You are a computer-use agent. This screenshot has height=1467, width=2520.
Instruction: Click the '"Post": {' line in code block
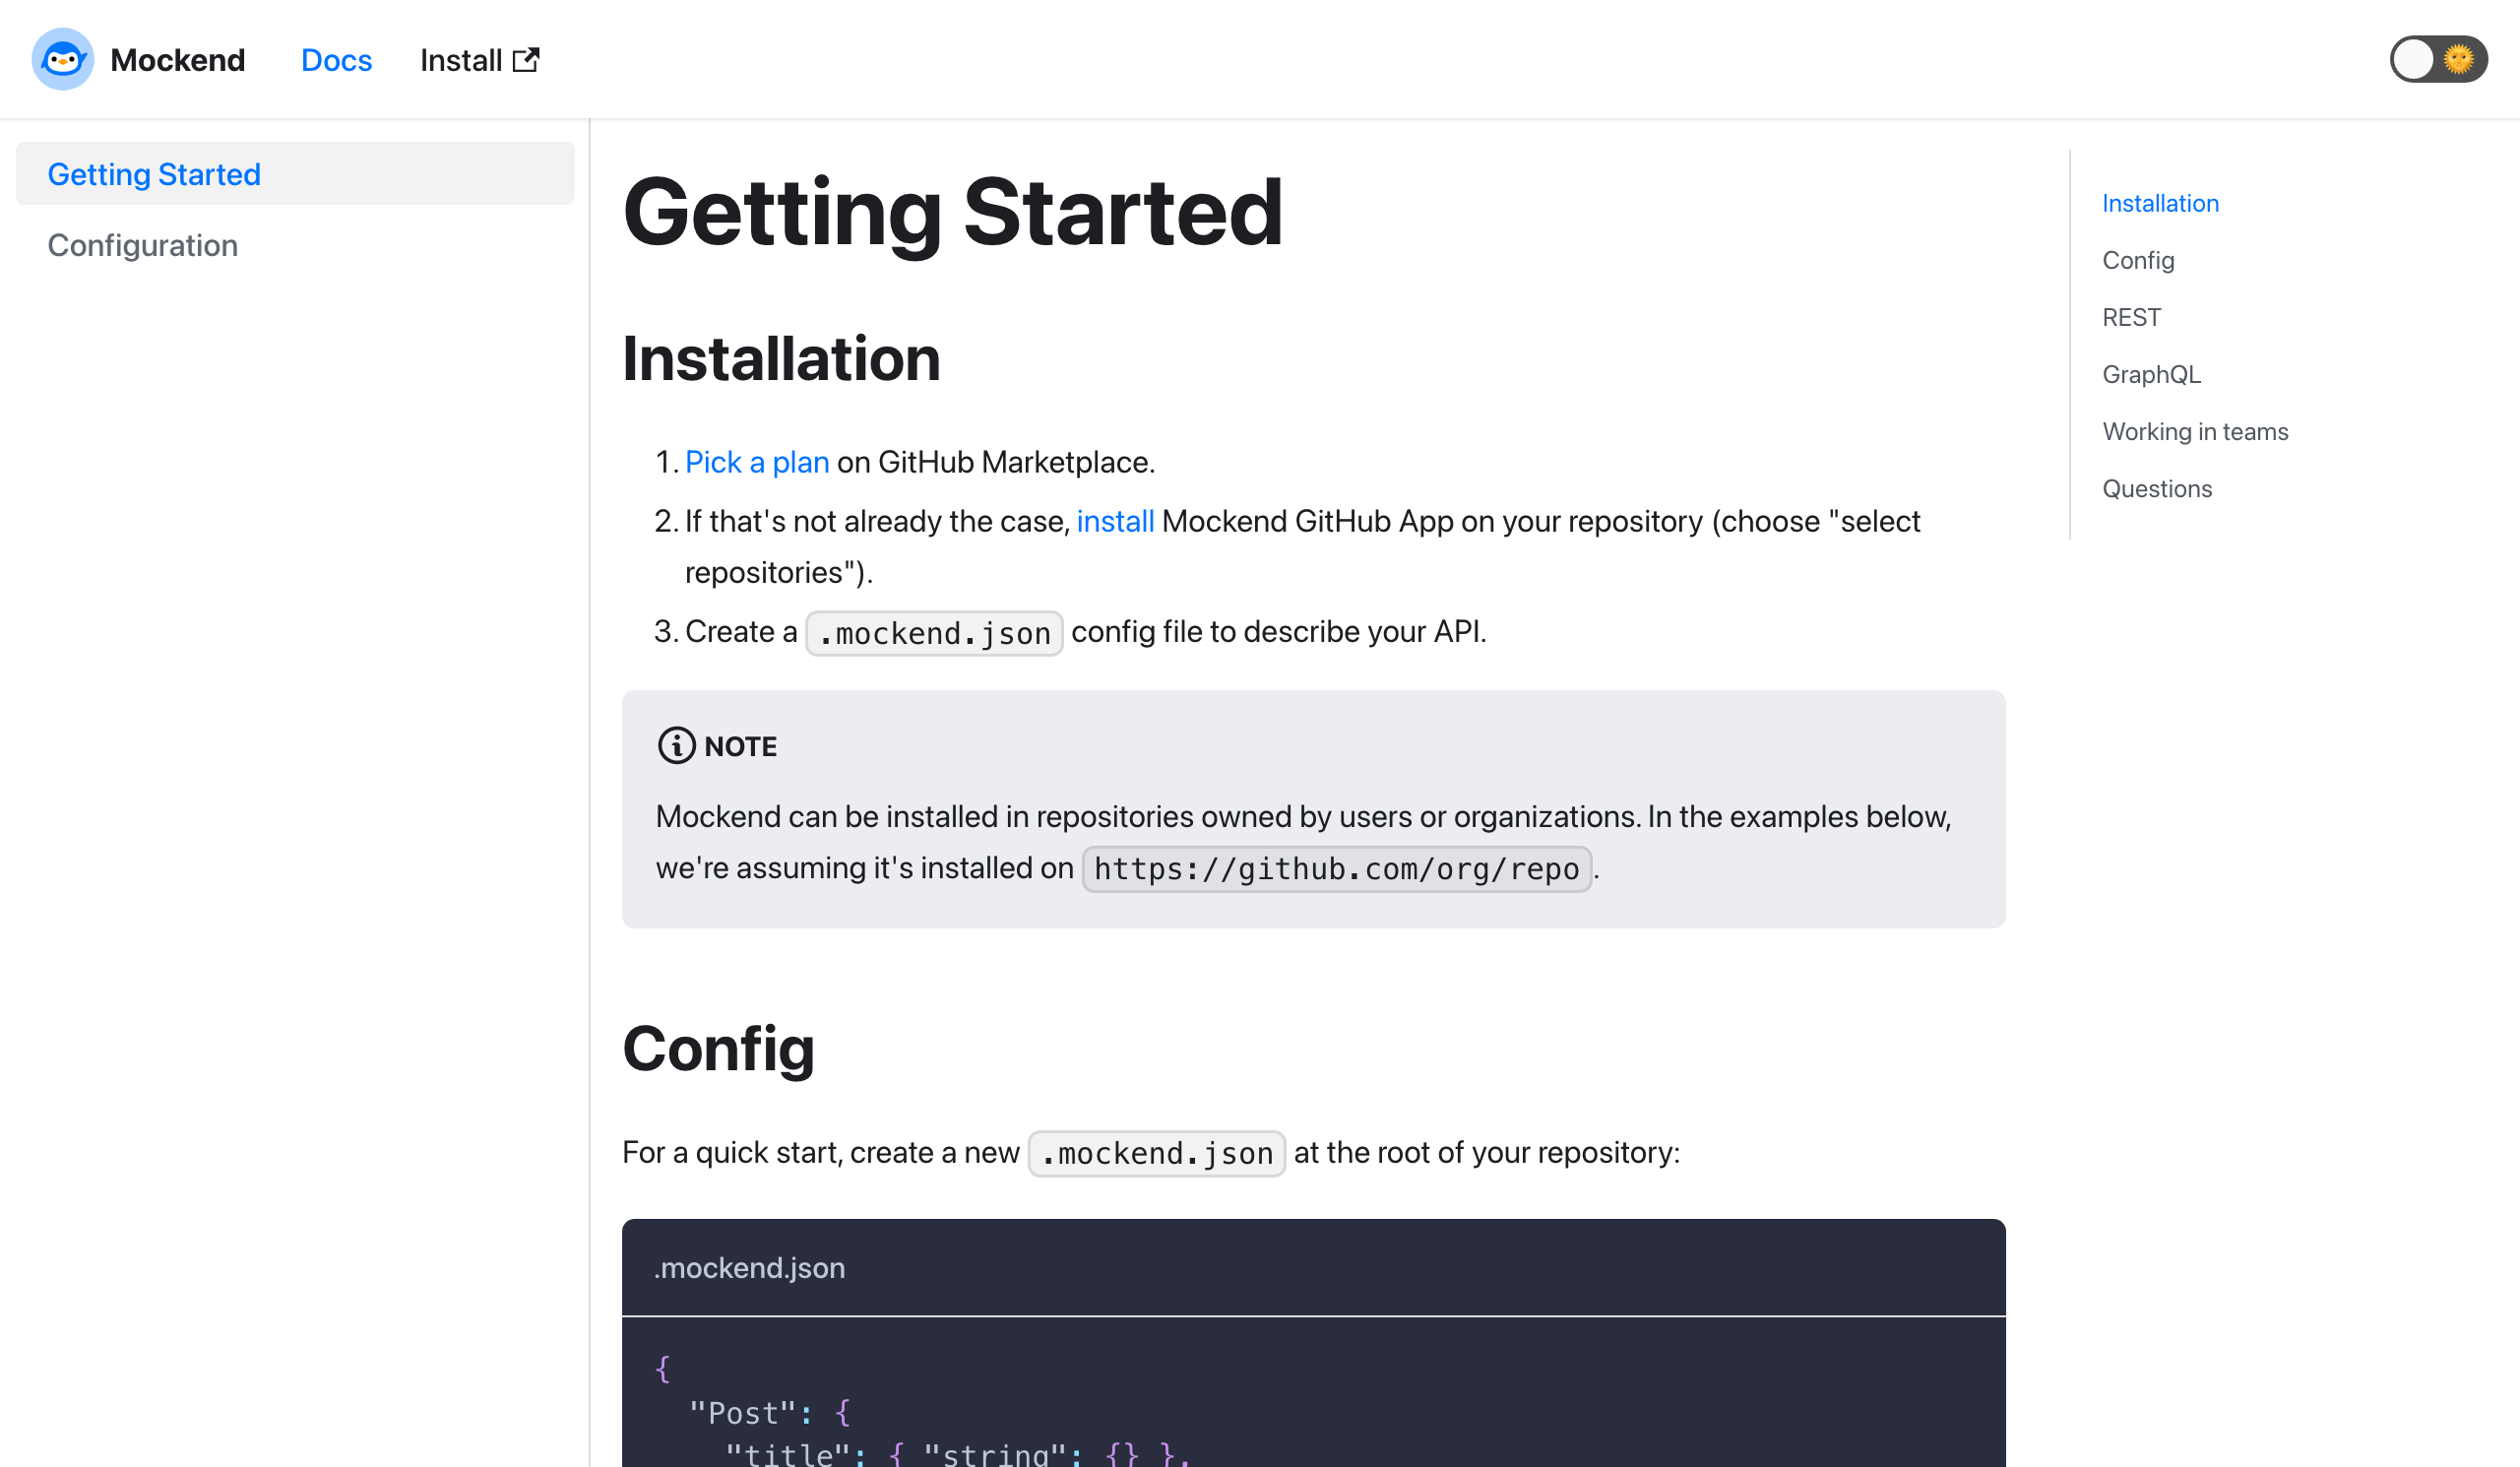click(769, 1412)
